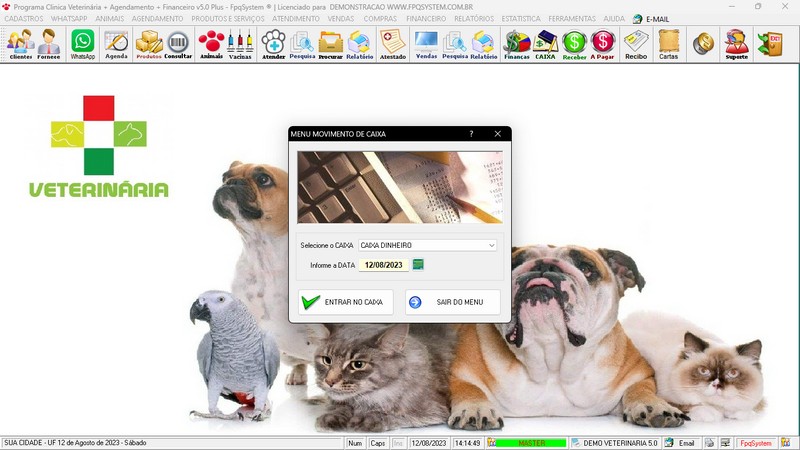Screen dimensions: 800x450
Task: Open the Animais paw icon
Action: 211,44
